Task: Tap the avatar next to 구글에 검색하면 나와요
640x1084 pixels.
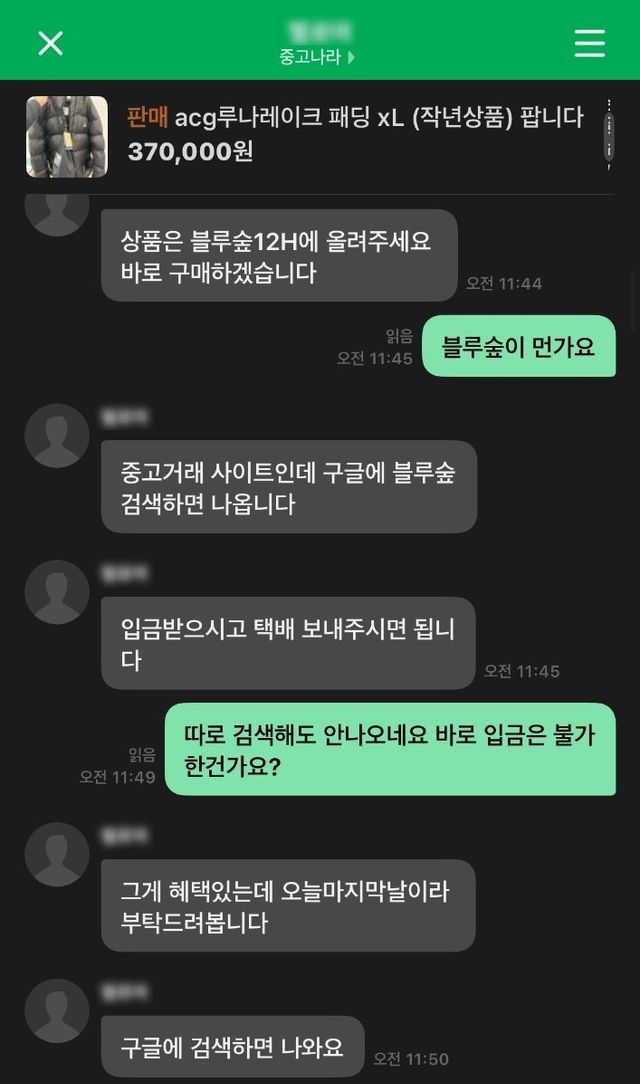Action: (x=57, y=1011)
